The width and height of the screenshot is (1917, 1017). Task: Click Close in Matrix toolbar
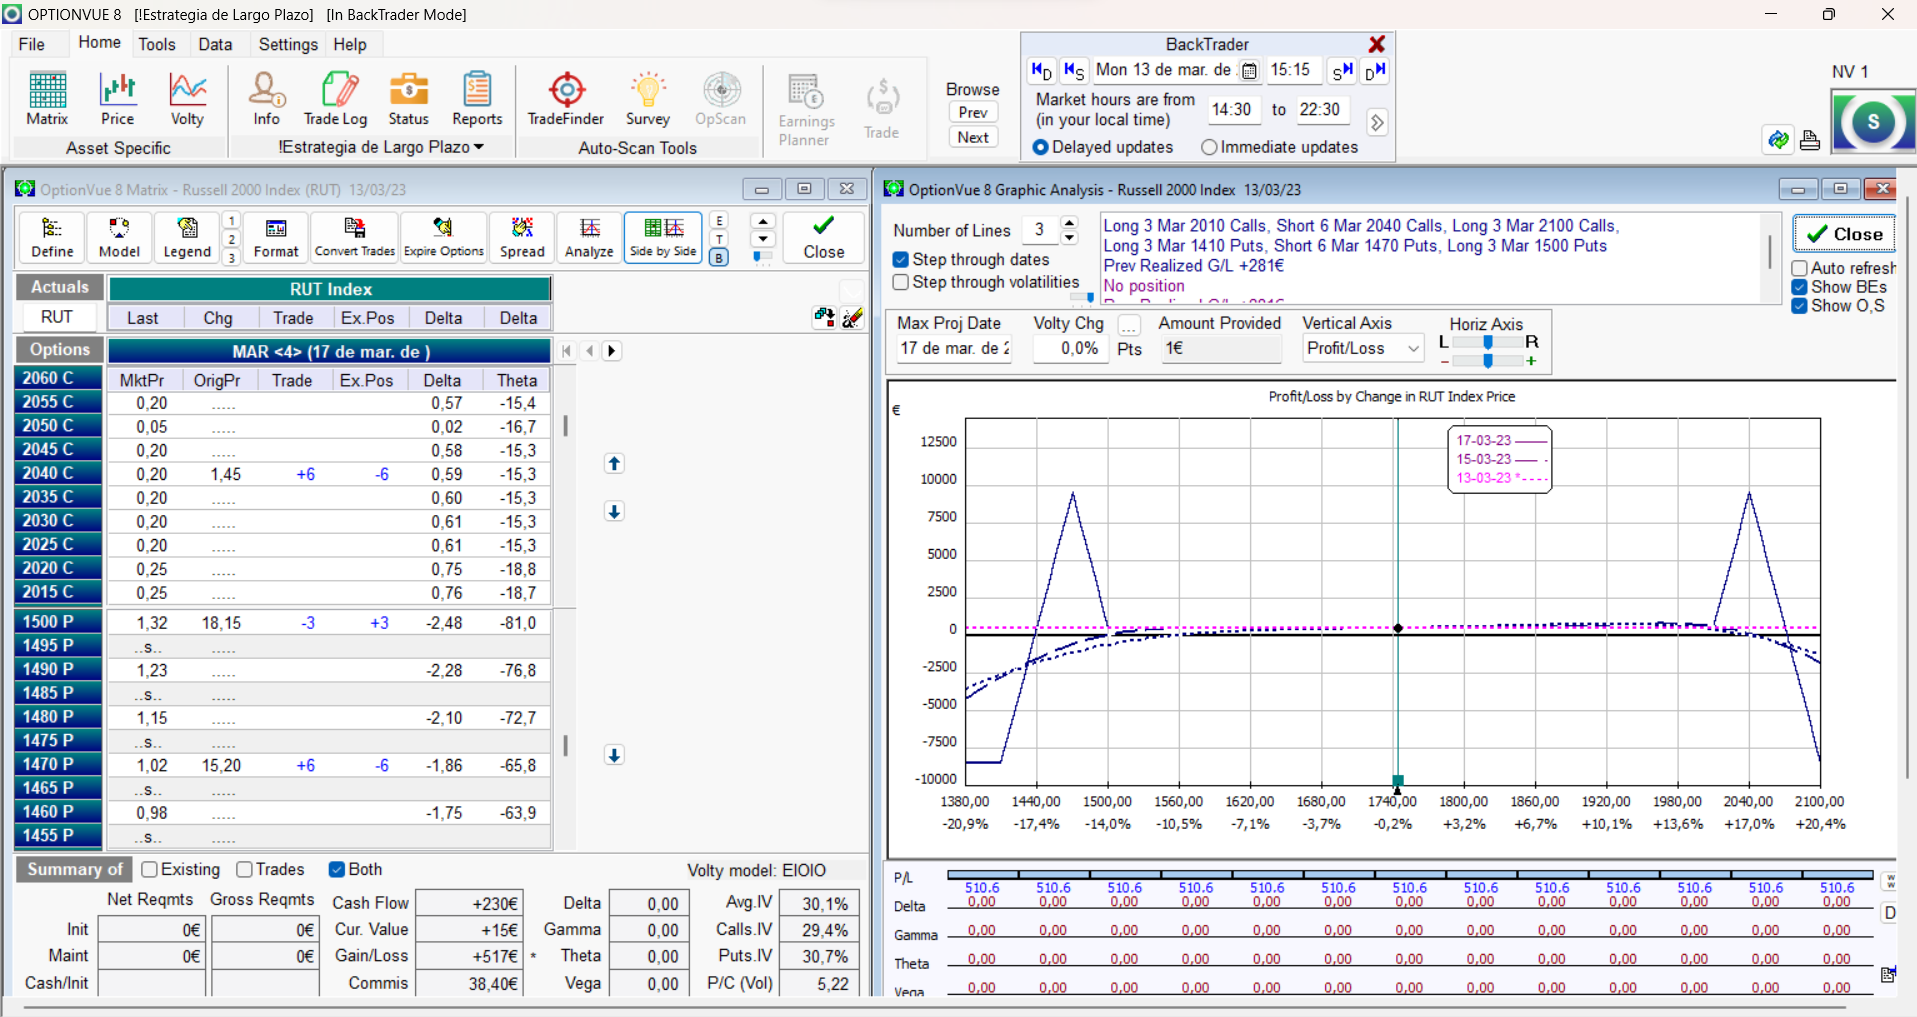(824, 238)
